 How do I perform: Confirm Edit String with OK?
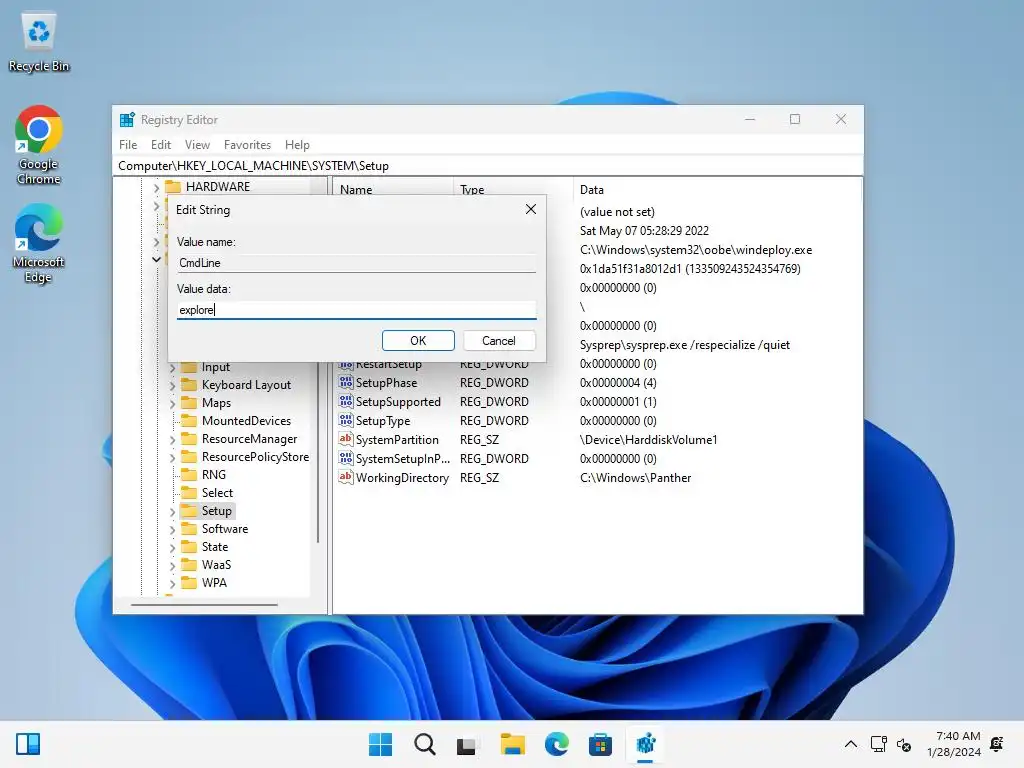tap(418, 340)
